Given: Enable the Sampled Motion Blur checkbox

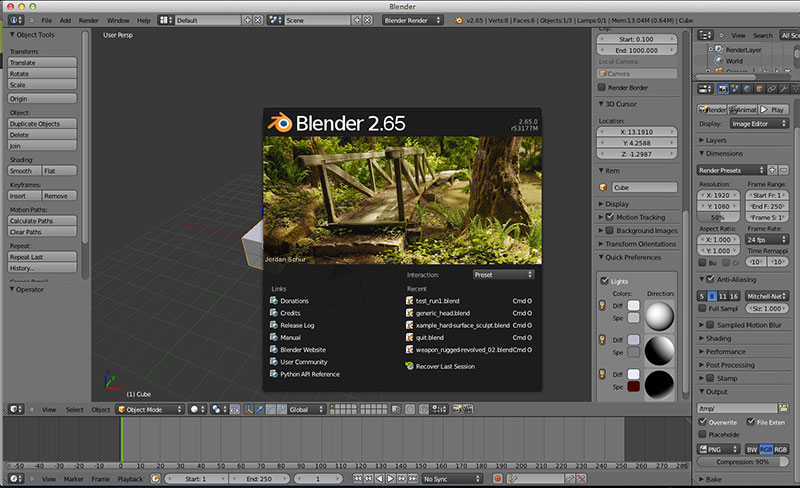Looking at the screenshot, I should 710,325.
